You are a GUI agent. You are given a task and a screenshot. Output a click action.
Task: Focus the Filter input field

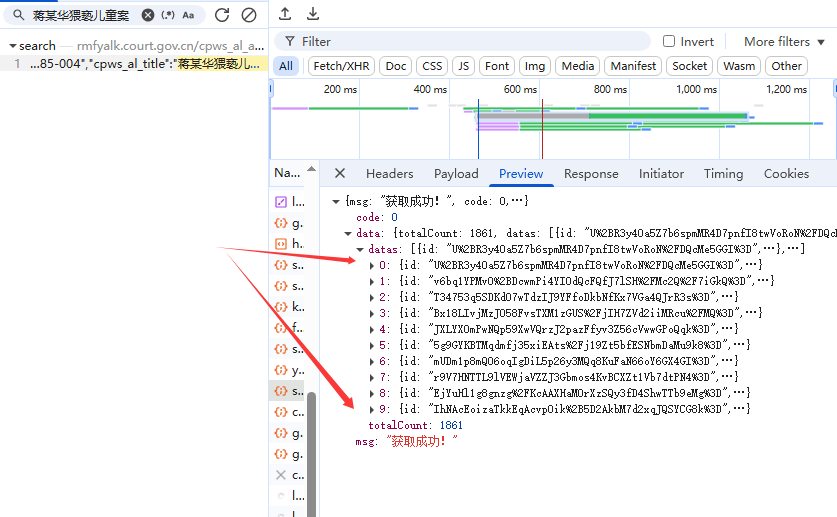pyautogui.click(x=462, y=42)
